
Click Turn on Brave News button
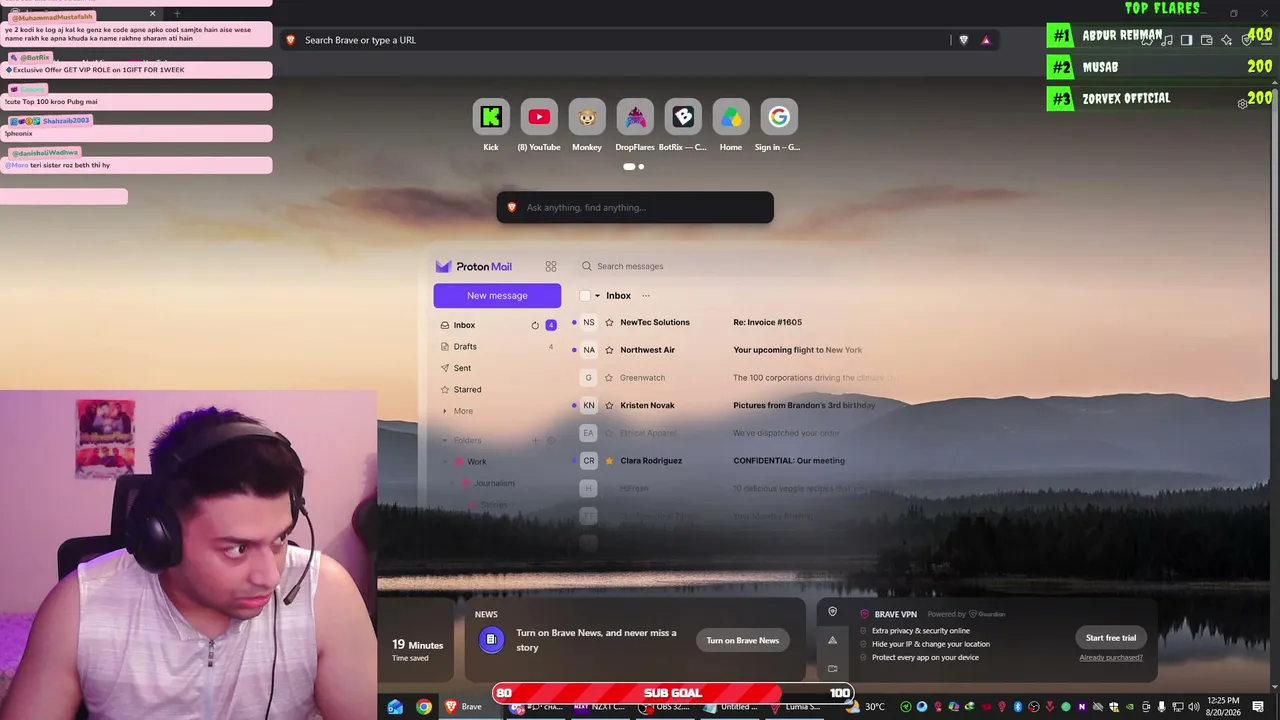point(743,641)
